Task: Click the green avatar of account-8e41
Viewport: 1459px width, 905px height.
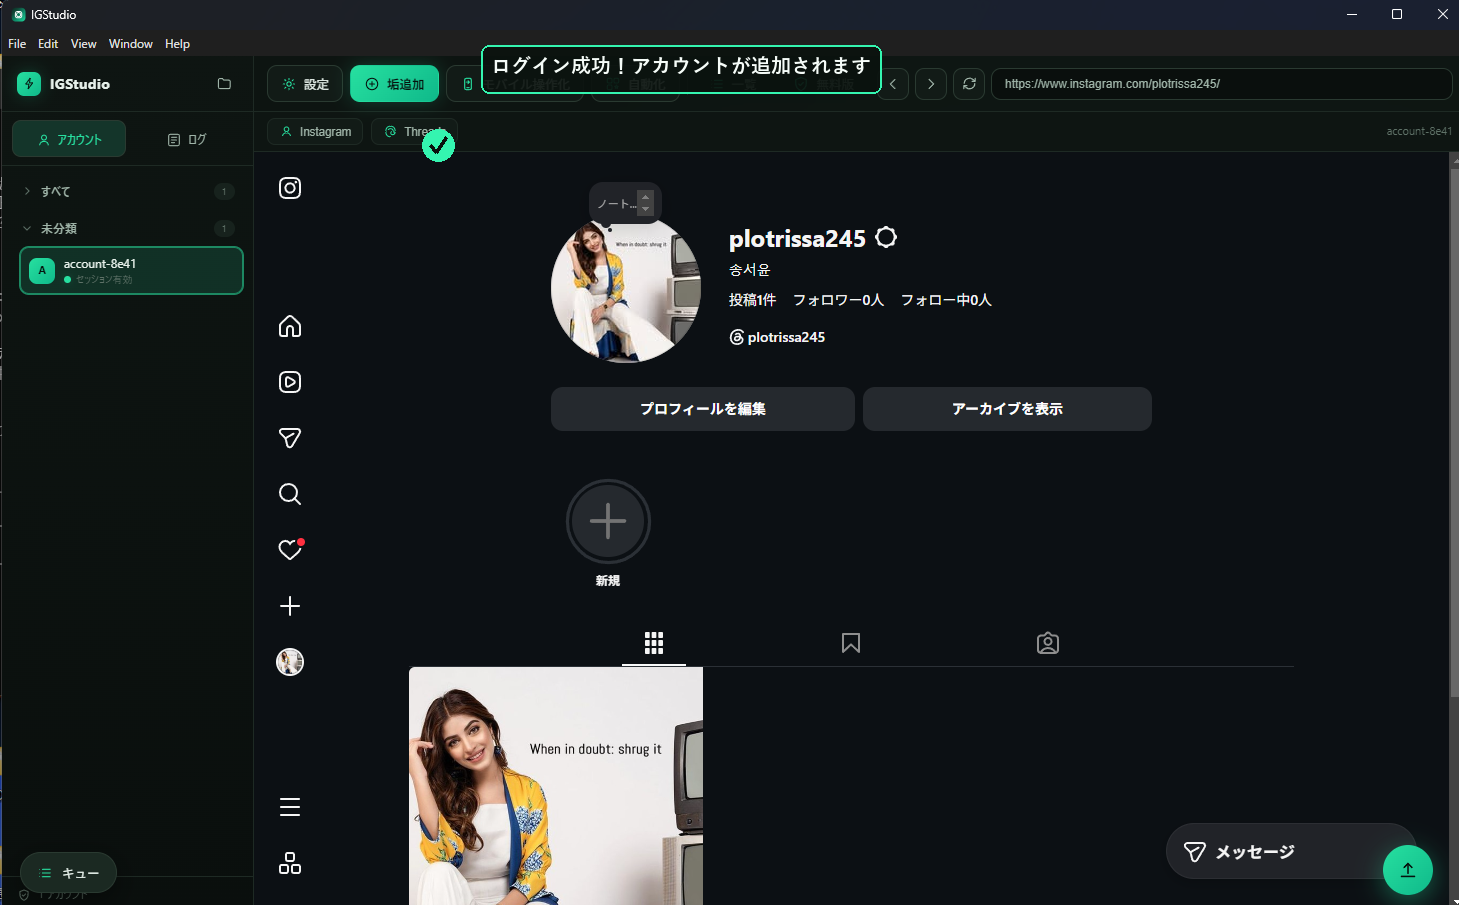Action: pyautogui.click(x=42, y=271)
